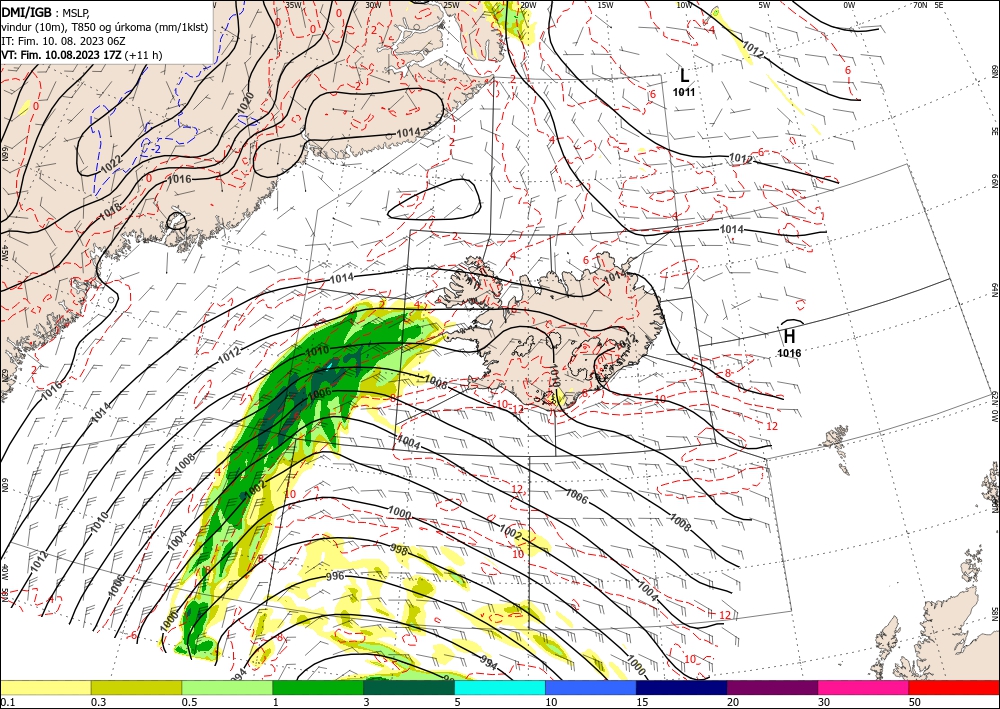Select the green 1 mm legend swatch

click(318, 687)
